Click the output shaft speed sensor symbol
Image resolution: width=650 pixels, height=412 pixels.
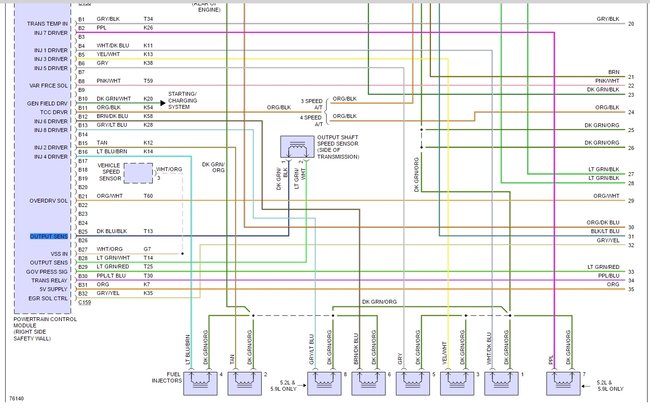click(x=297, y=147)
